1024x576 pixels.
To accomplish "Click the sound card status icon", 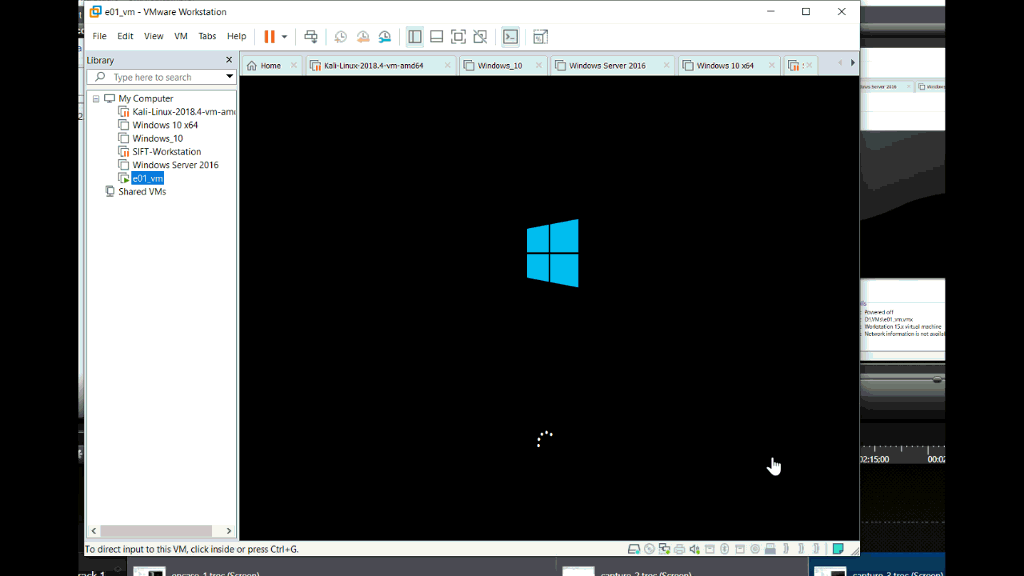I will coord(694,549).
